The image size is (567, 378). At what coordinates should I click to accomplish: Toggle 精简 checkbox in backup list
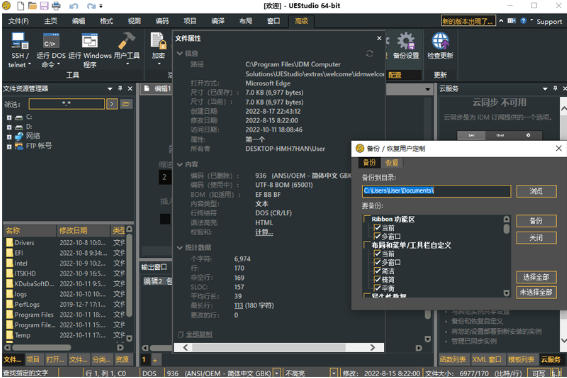377,280
